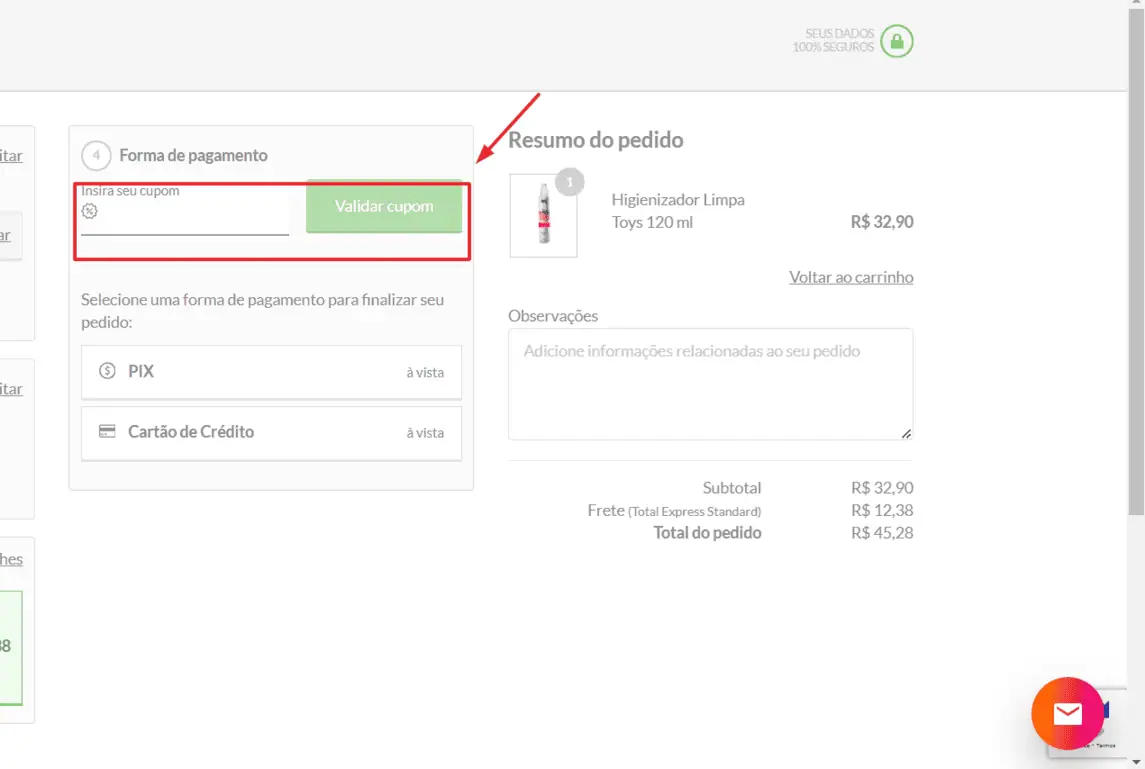Click the Observações textarea resize handle
This screenshot has width=1145, height=769.
(x=906, y=434)
